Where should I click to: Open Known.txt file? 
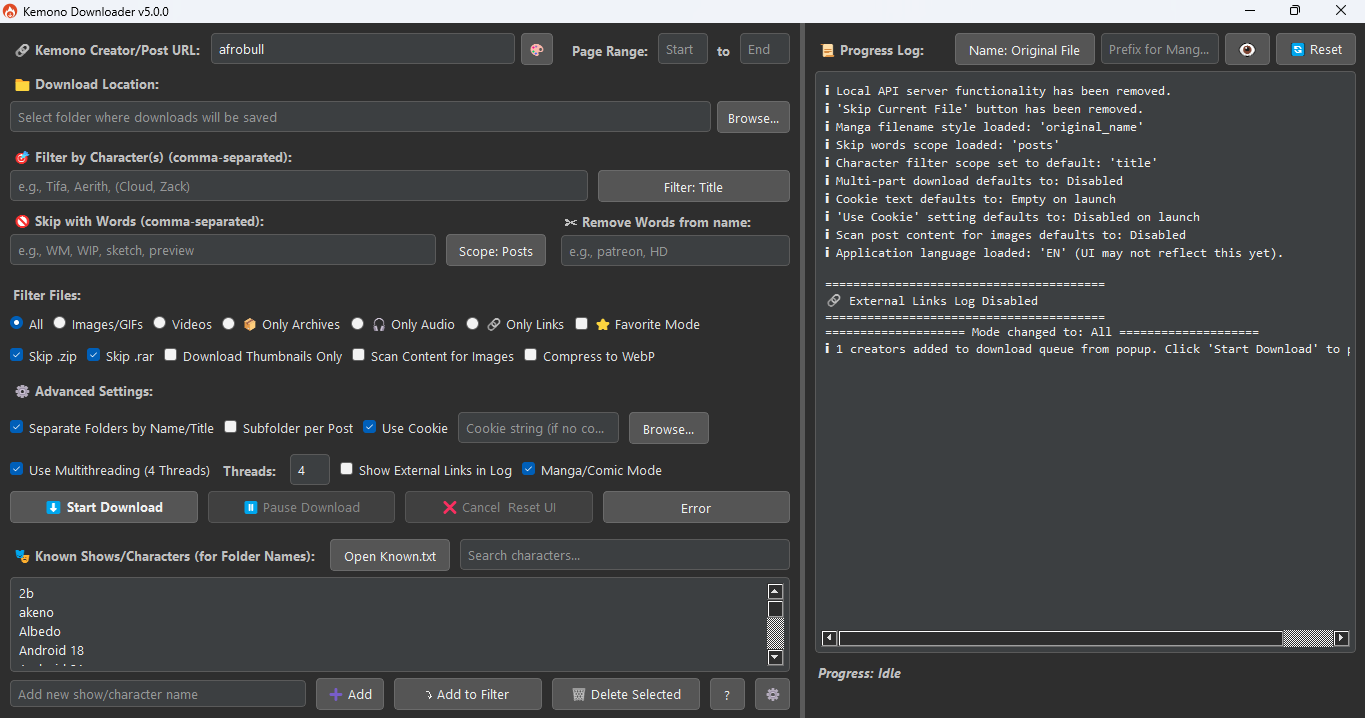click(x=390, y=556)
